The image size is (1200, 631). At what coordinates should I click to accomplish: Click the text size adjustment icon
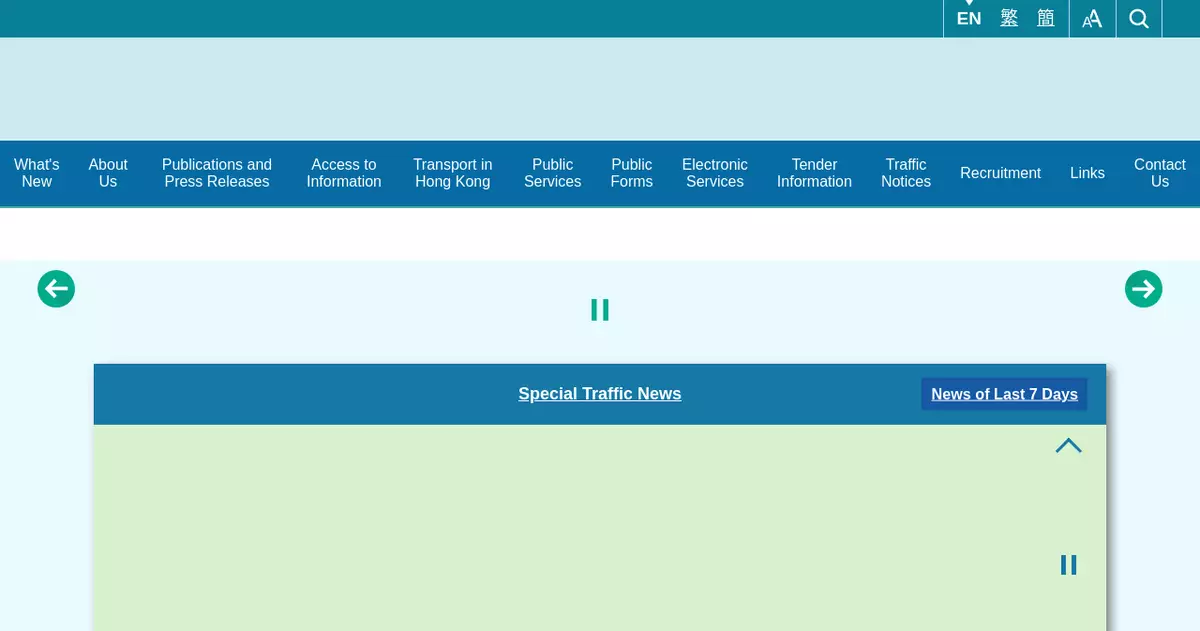1092,18
